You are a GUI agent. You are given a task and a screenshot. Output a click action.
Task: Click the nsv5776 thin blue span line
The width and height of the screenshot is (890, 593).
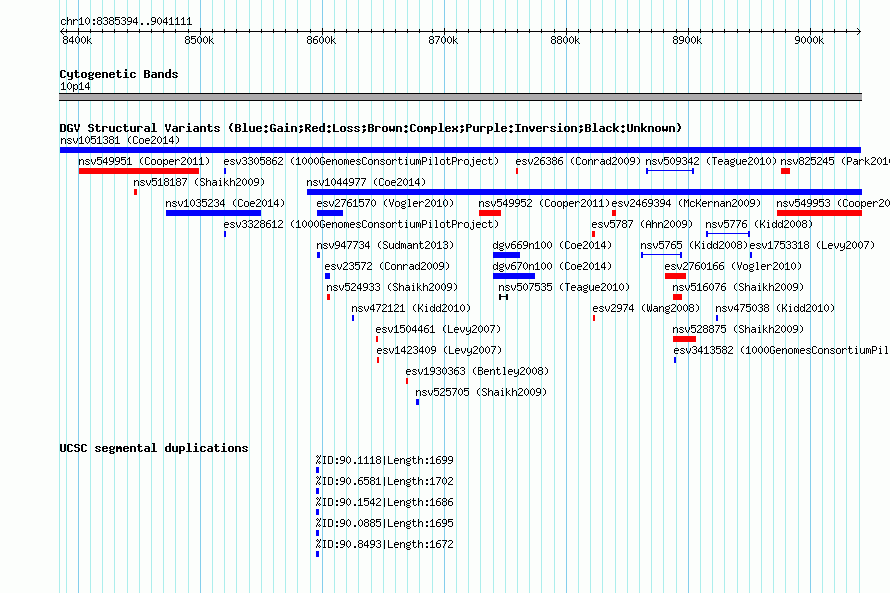[x=728, y=234]
